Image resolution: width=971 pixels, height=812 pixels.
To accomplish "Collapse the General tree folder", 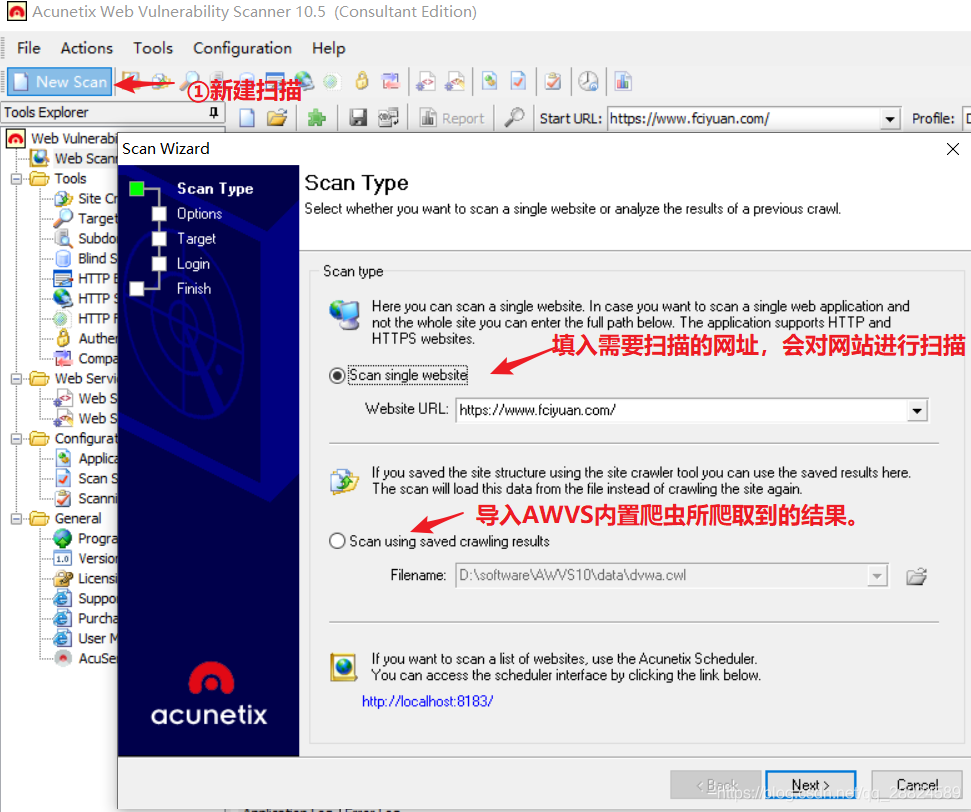I will [x=16, y=518].
